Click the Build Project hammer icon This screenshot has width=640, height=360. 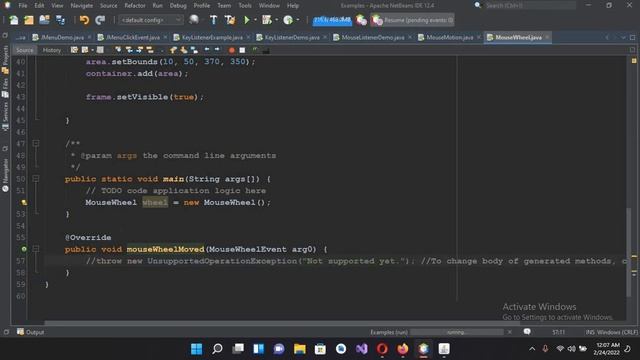click(213, 20)
